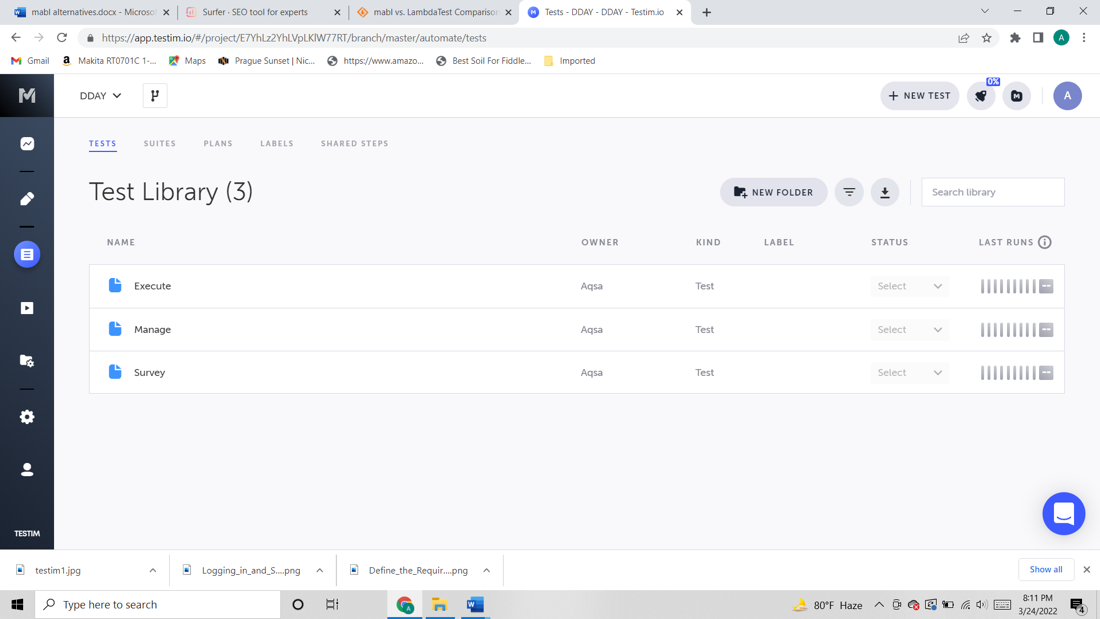1100x619 pixels.
Task: Click the file icon of Survey test
Action: tap(115, 371)
